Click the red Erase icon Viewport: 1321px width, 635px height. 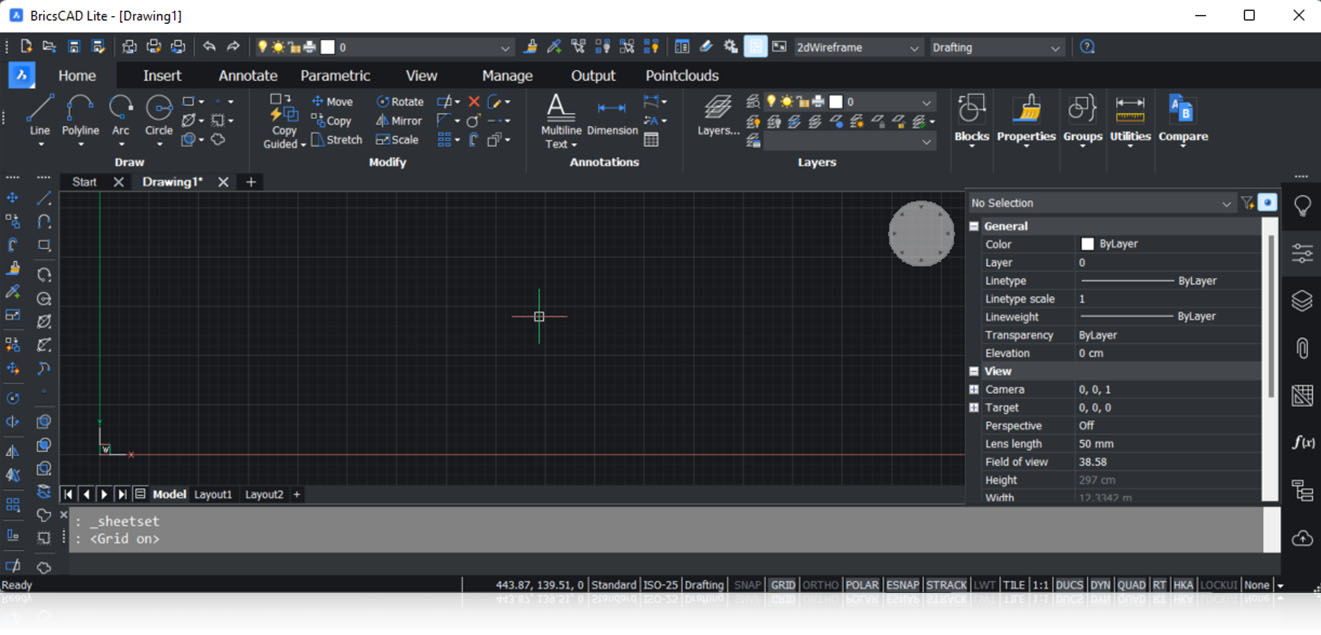[x=474, y=102]
